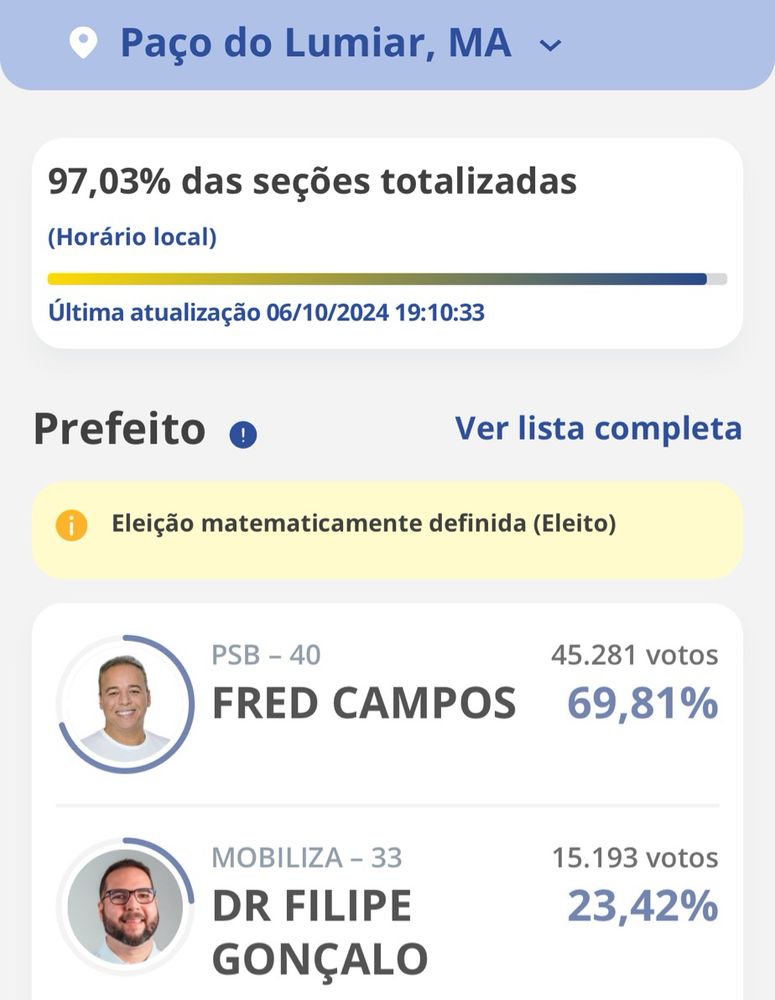Click the 23,42% vote percentage
775x1000 pixels.
pyautogui.click(x=642, y=907)
